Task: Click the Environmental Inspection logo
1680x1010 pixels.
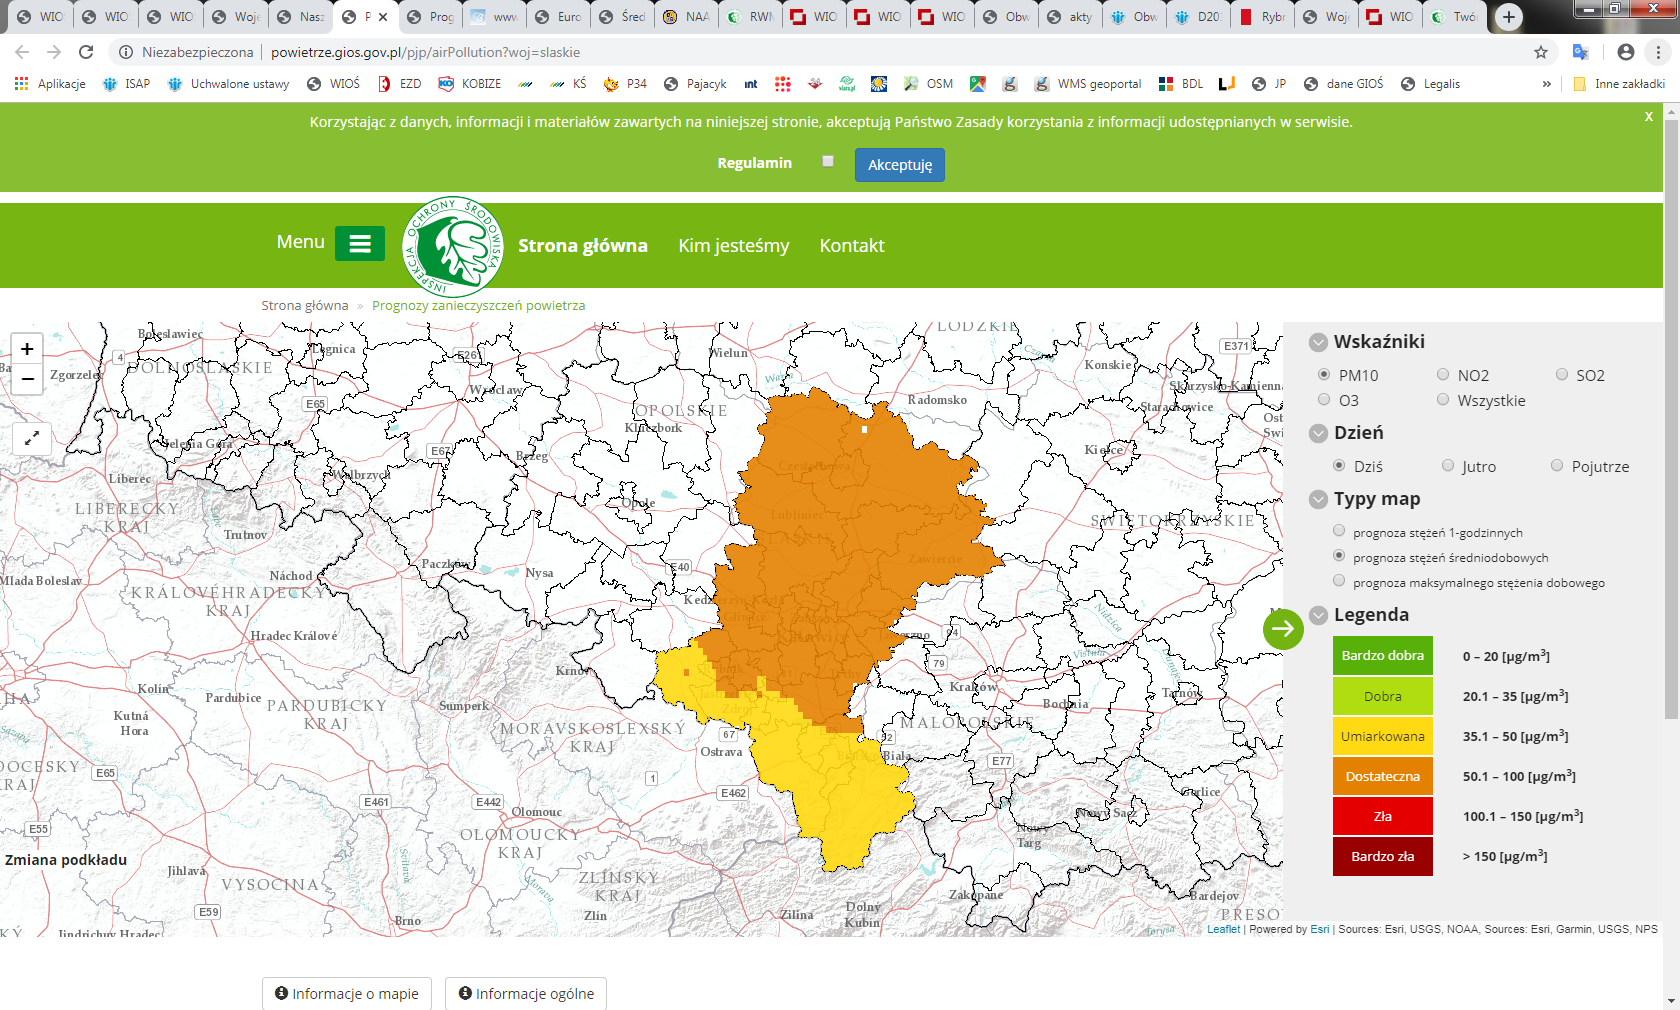Action: [453, 246]
